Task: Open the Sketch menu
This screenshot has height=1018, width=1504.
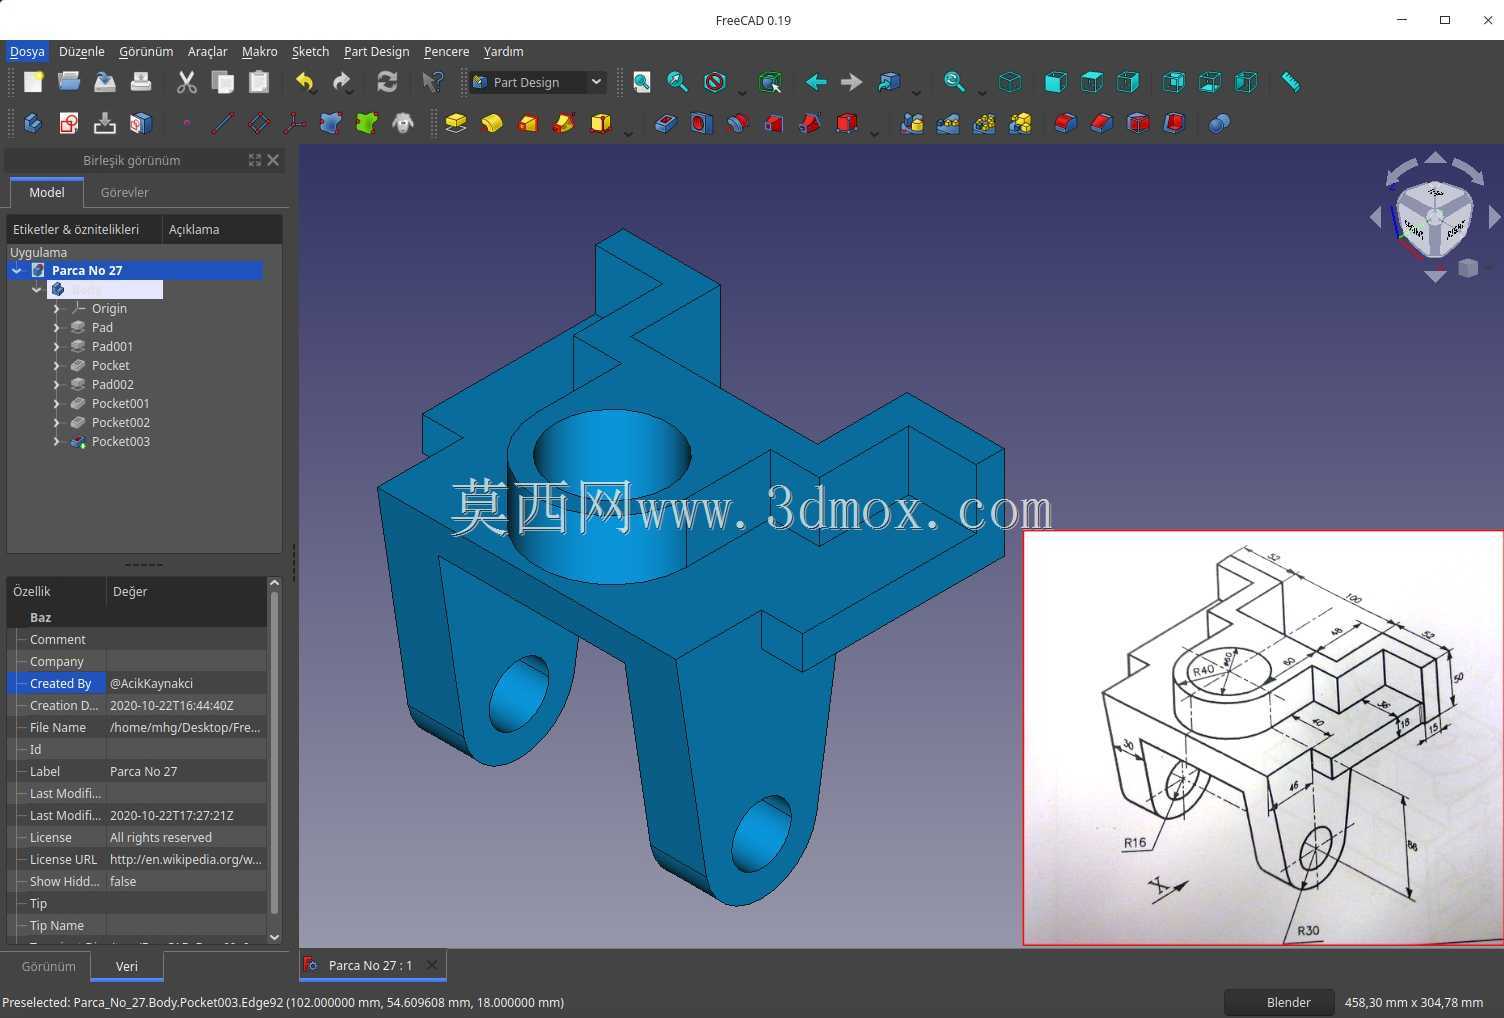Action: pyautogui.click(x=310, y=51)
